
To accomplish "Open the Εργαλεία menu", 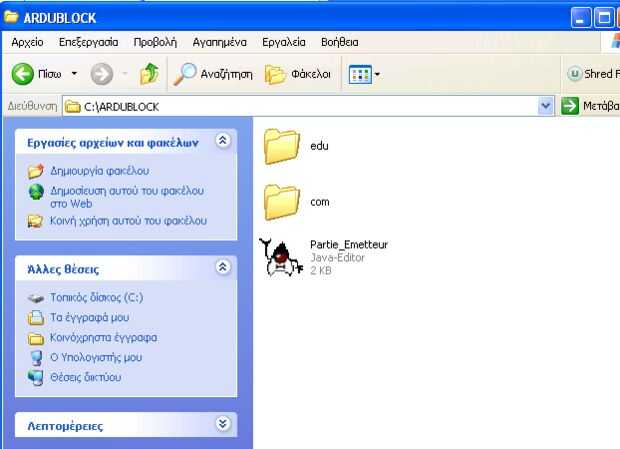I will click(284, 42).
